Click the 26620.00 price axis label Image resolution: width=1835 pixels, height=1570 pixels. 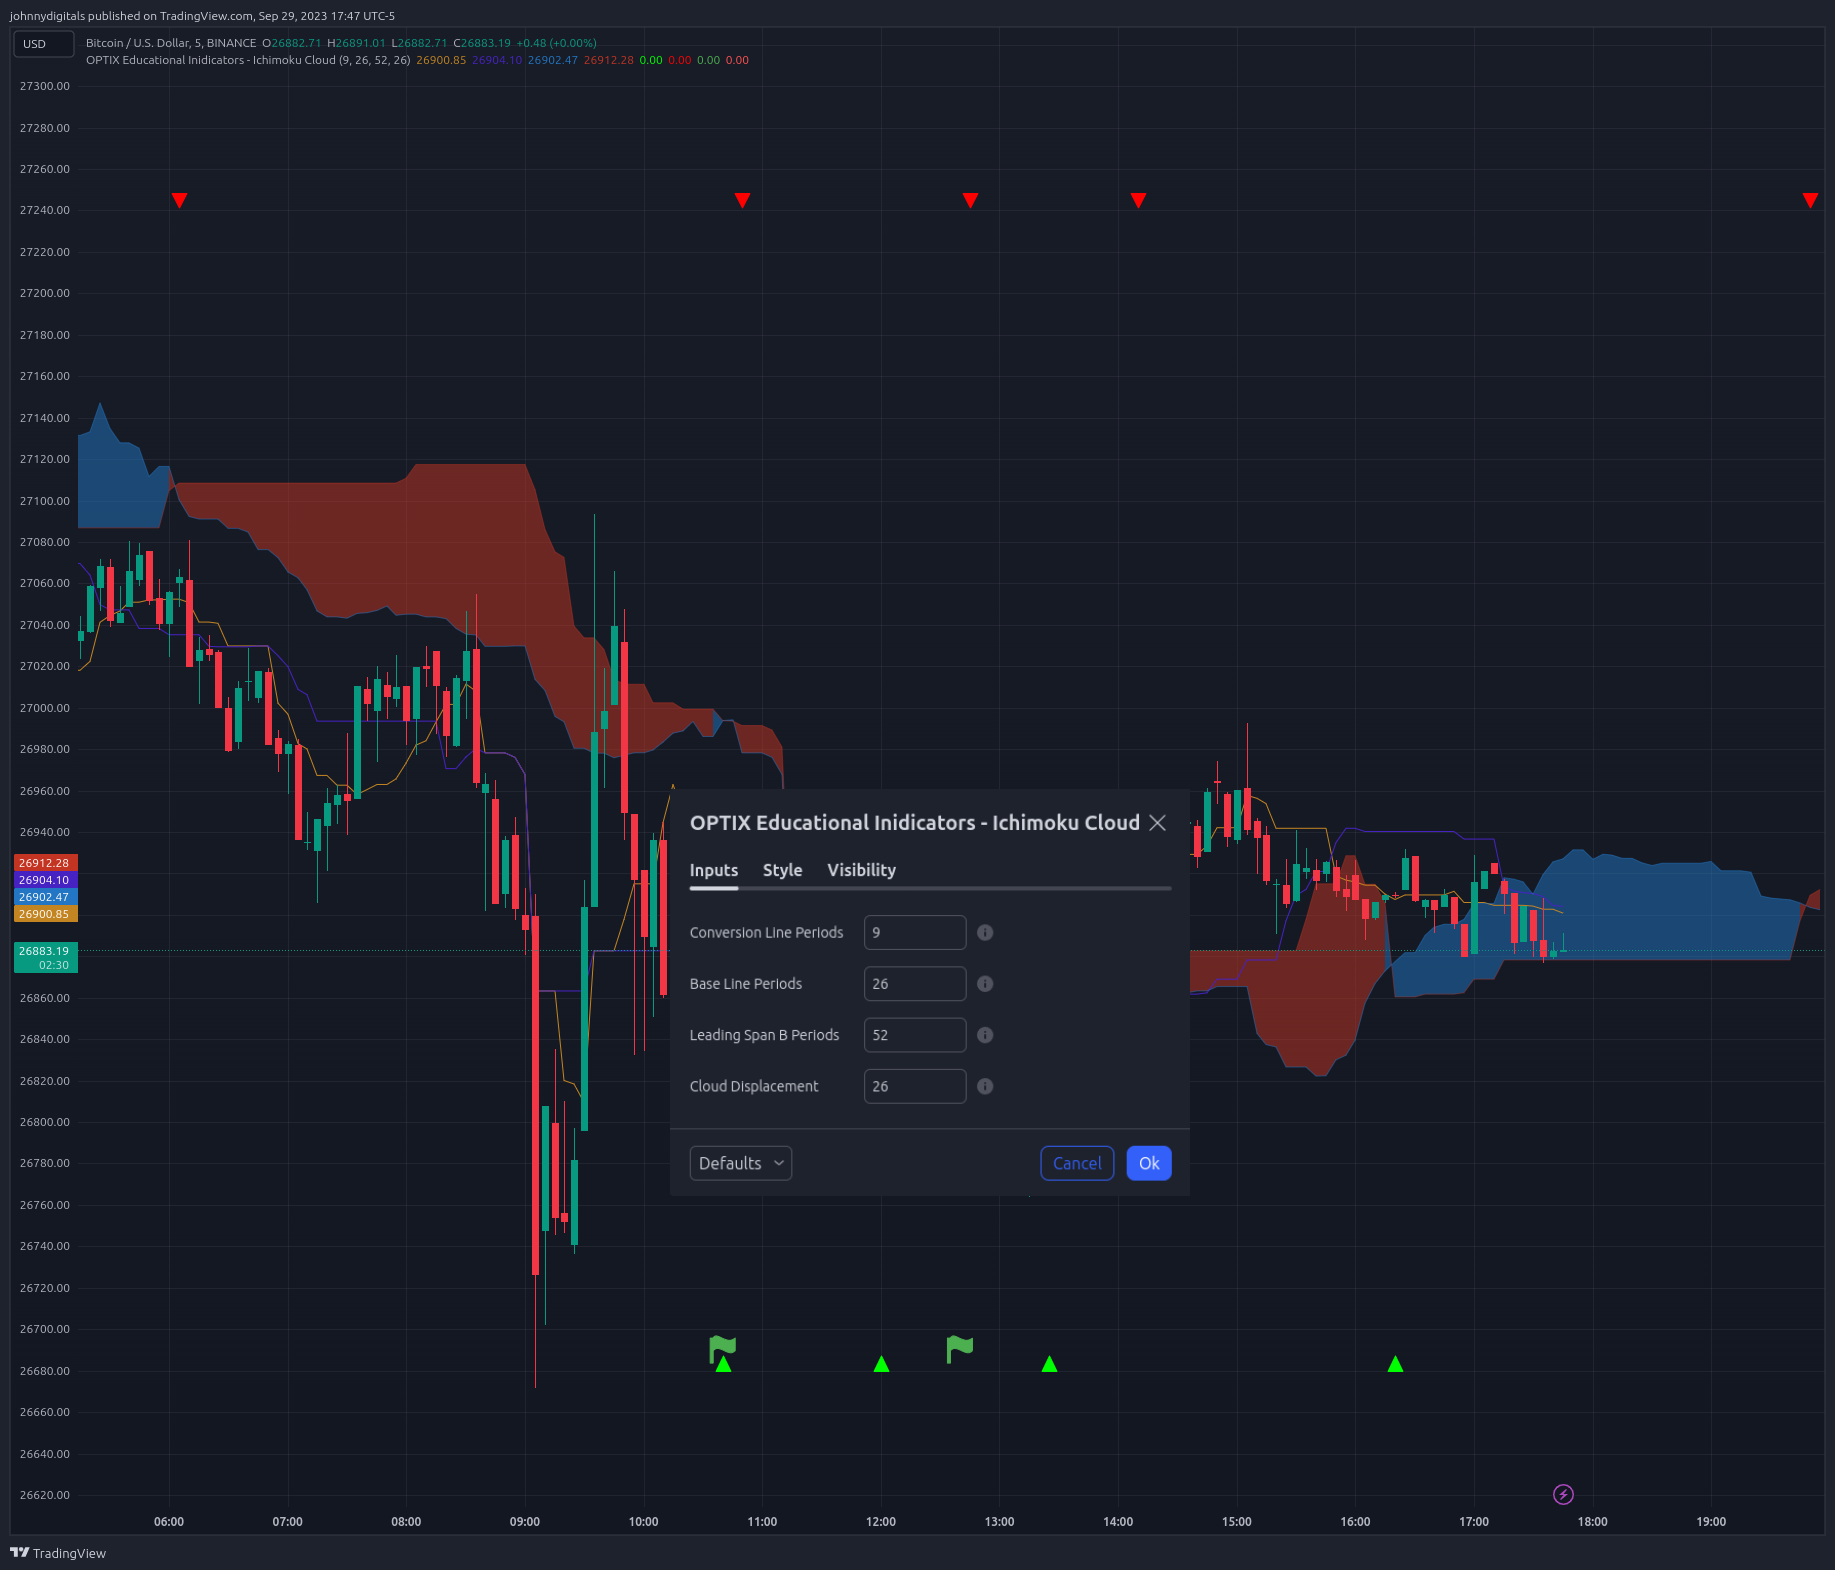[45, 1495]
